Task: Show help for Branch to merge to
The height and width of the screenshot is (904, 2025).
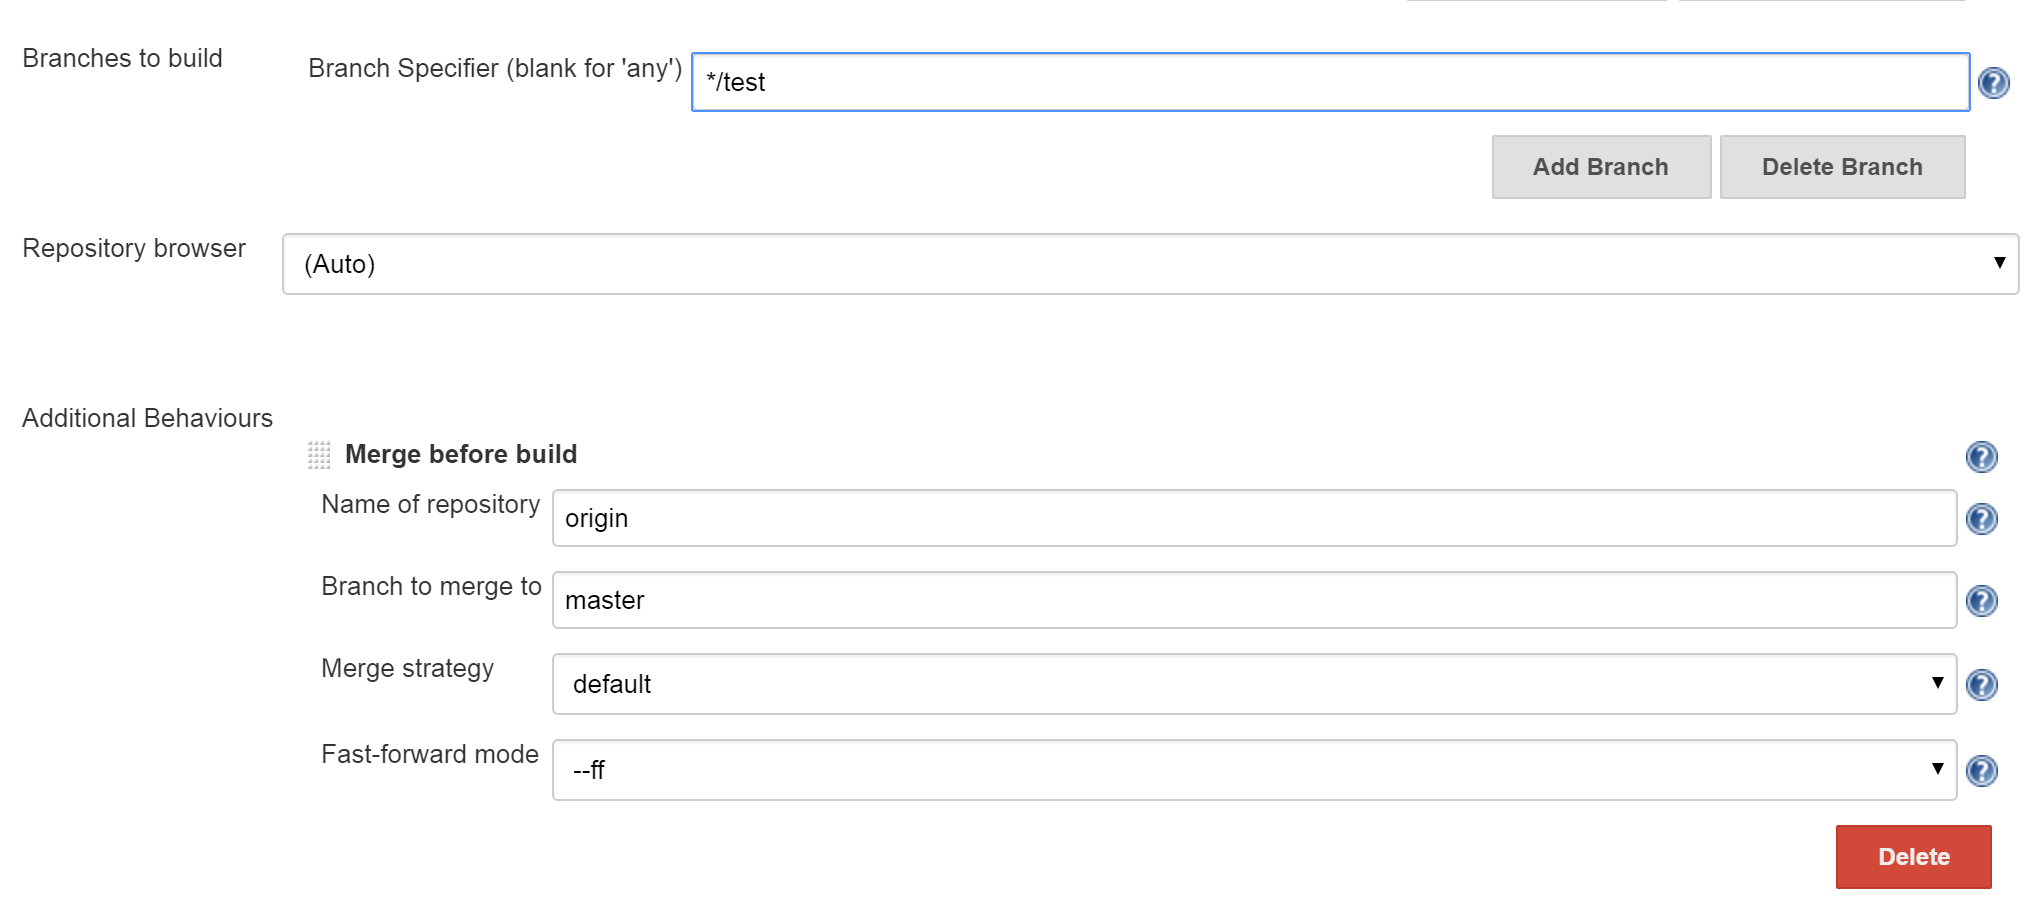Action: click(x=1981, y=601)
